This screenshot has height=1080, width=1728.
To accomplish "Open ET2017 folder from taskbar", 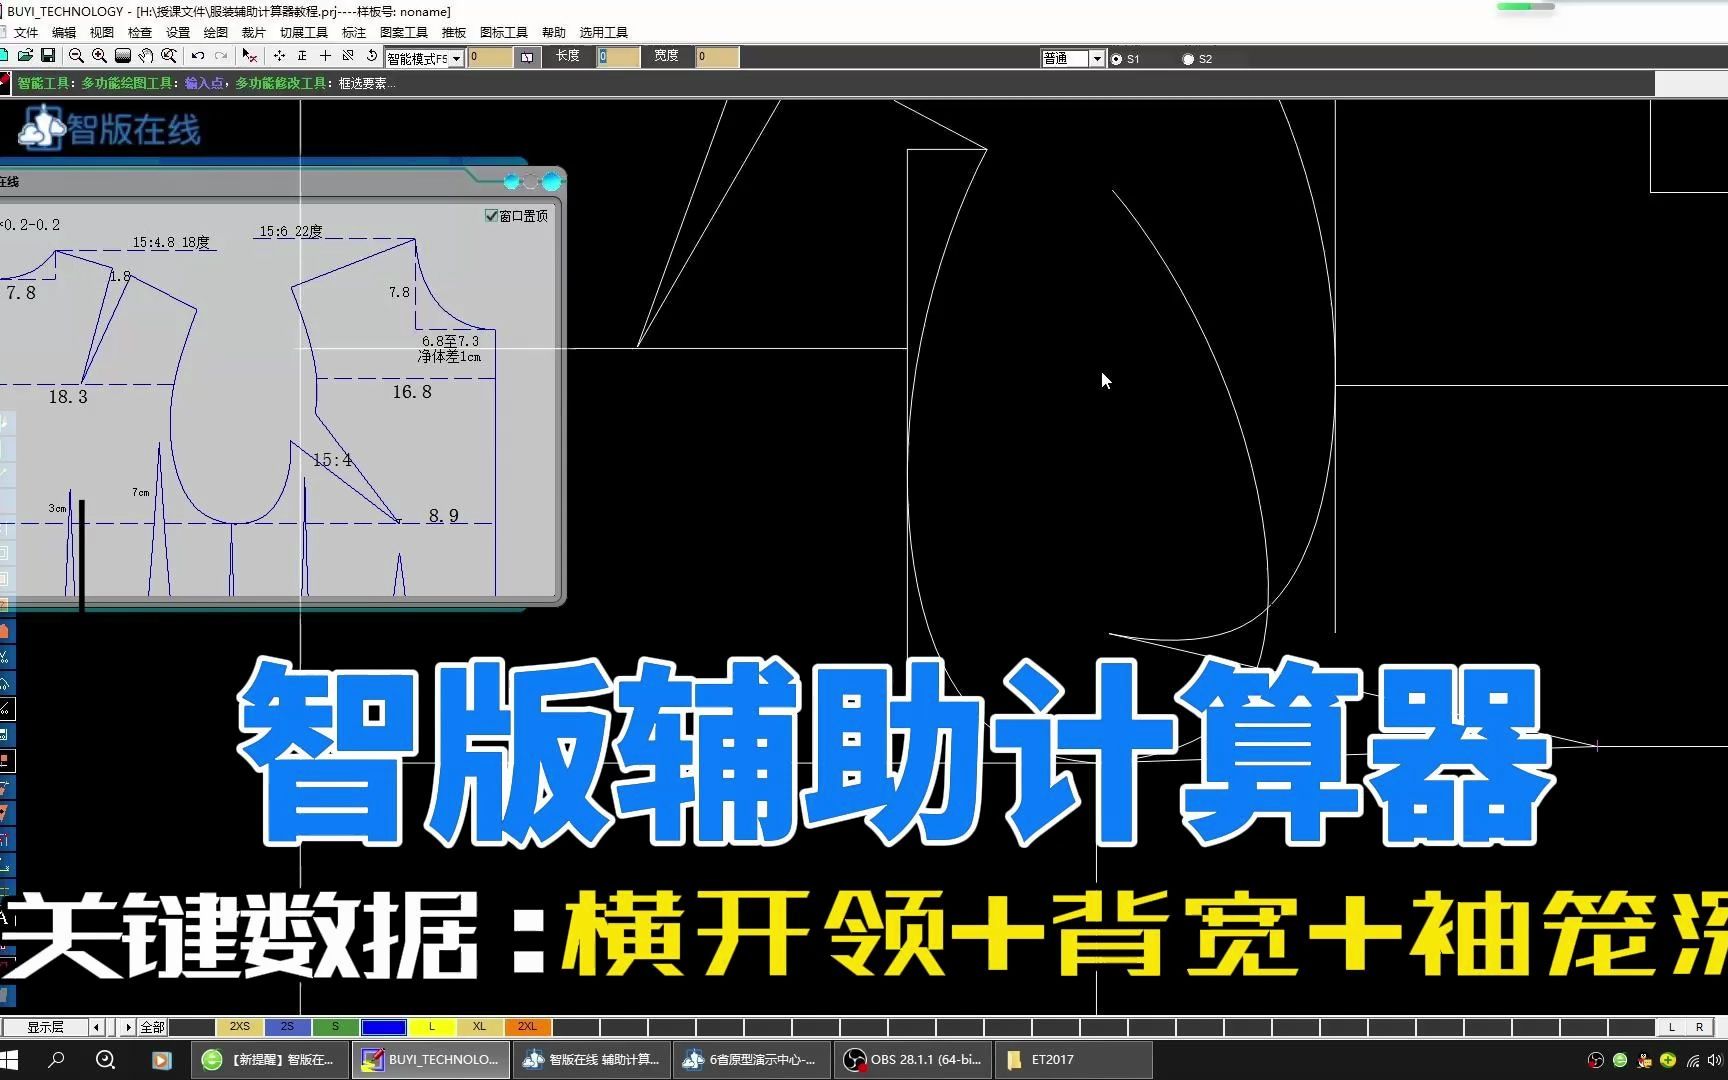I will coord(1074,1060).
